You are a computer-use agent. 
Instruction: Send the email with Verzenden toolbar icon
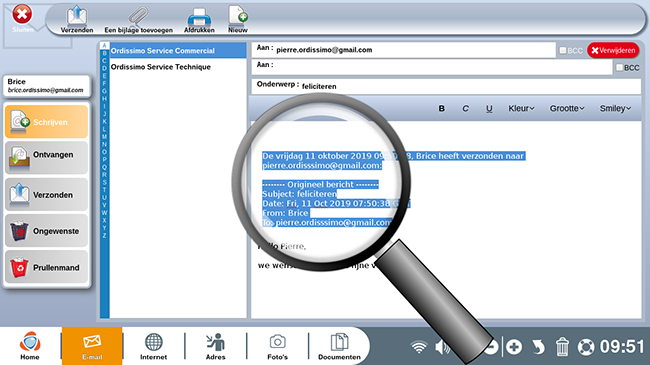(x=77, y=19)
